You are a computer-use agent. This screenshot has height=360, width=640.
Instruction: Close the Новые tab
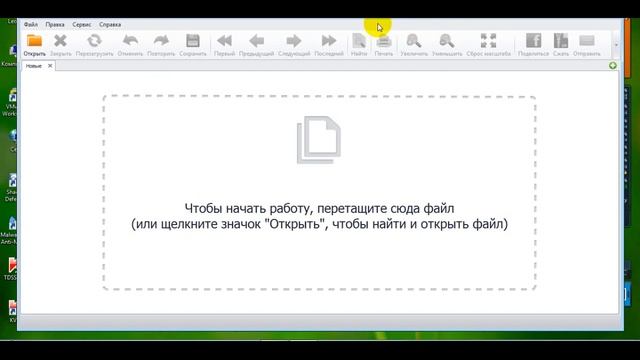click(50, 66)
